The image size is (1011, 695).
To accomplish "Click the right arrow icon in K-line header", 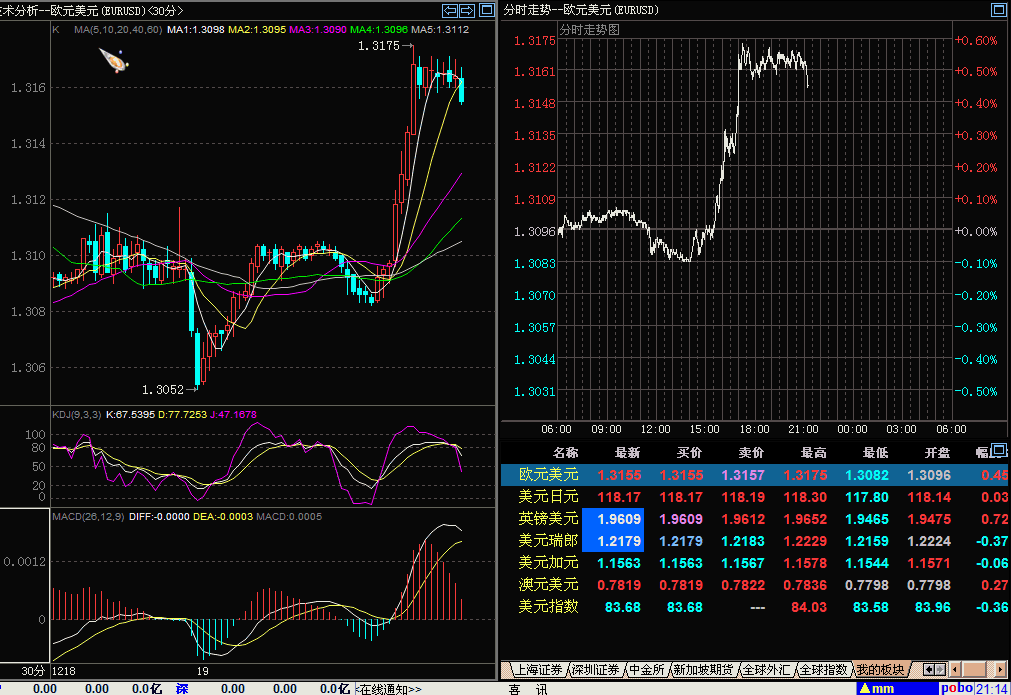I will (x=467, y=10).
